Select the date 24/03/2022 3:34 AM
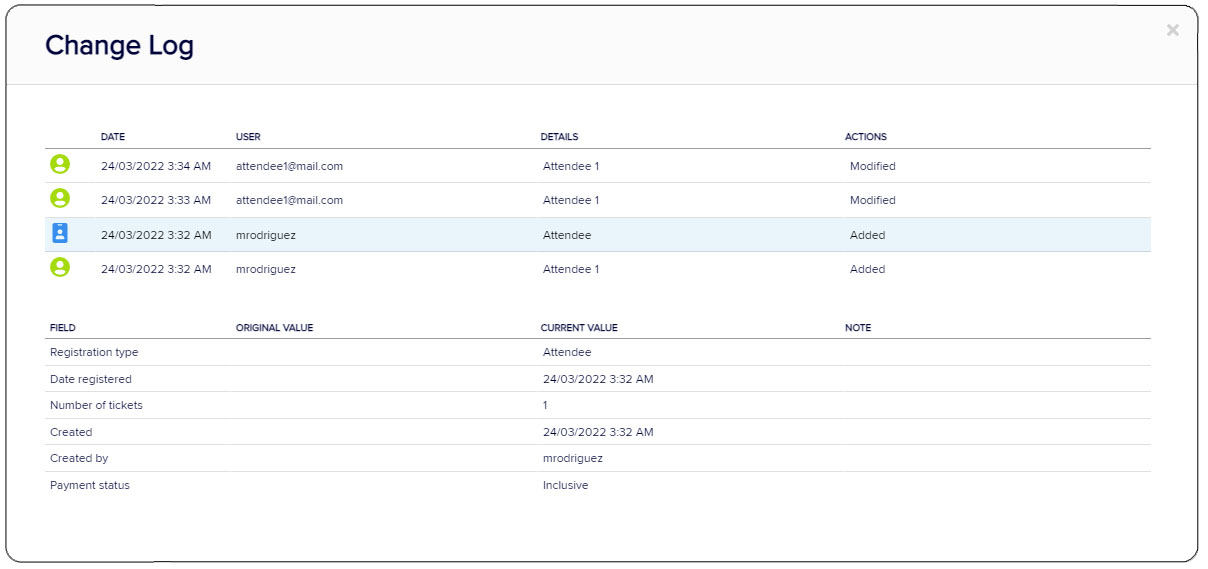Viewport: 1208px width, 569px height. click(x=156, y=166)
